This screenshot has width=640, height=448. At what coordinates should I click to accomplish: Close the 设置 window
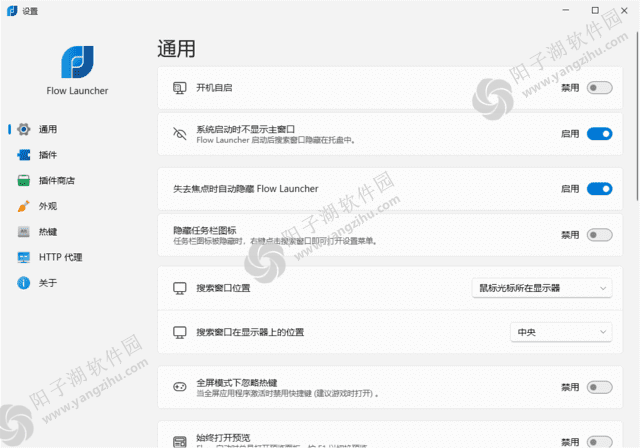pos(624,11)
